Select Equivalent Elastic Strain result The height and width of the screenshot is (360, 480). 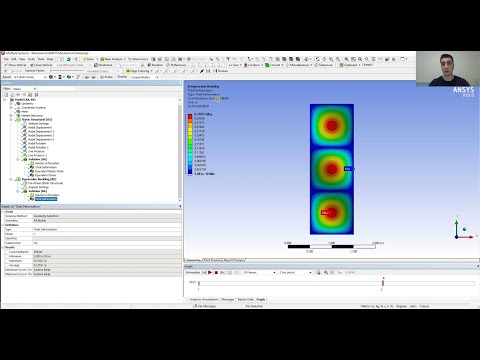tap(49, 171)
